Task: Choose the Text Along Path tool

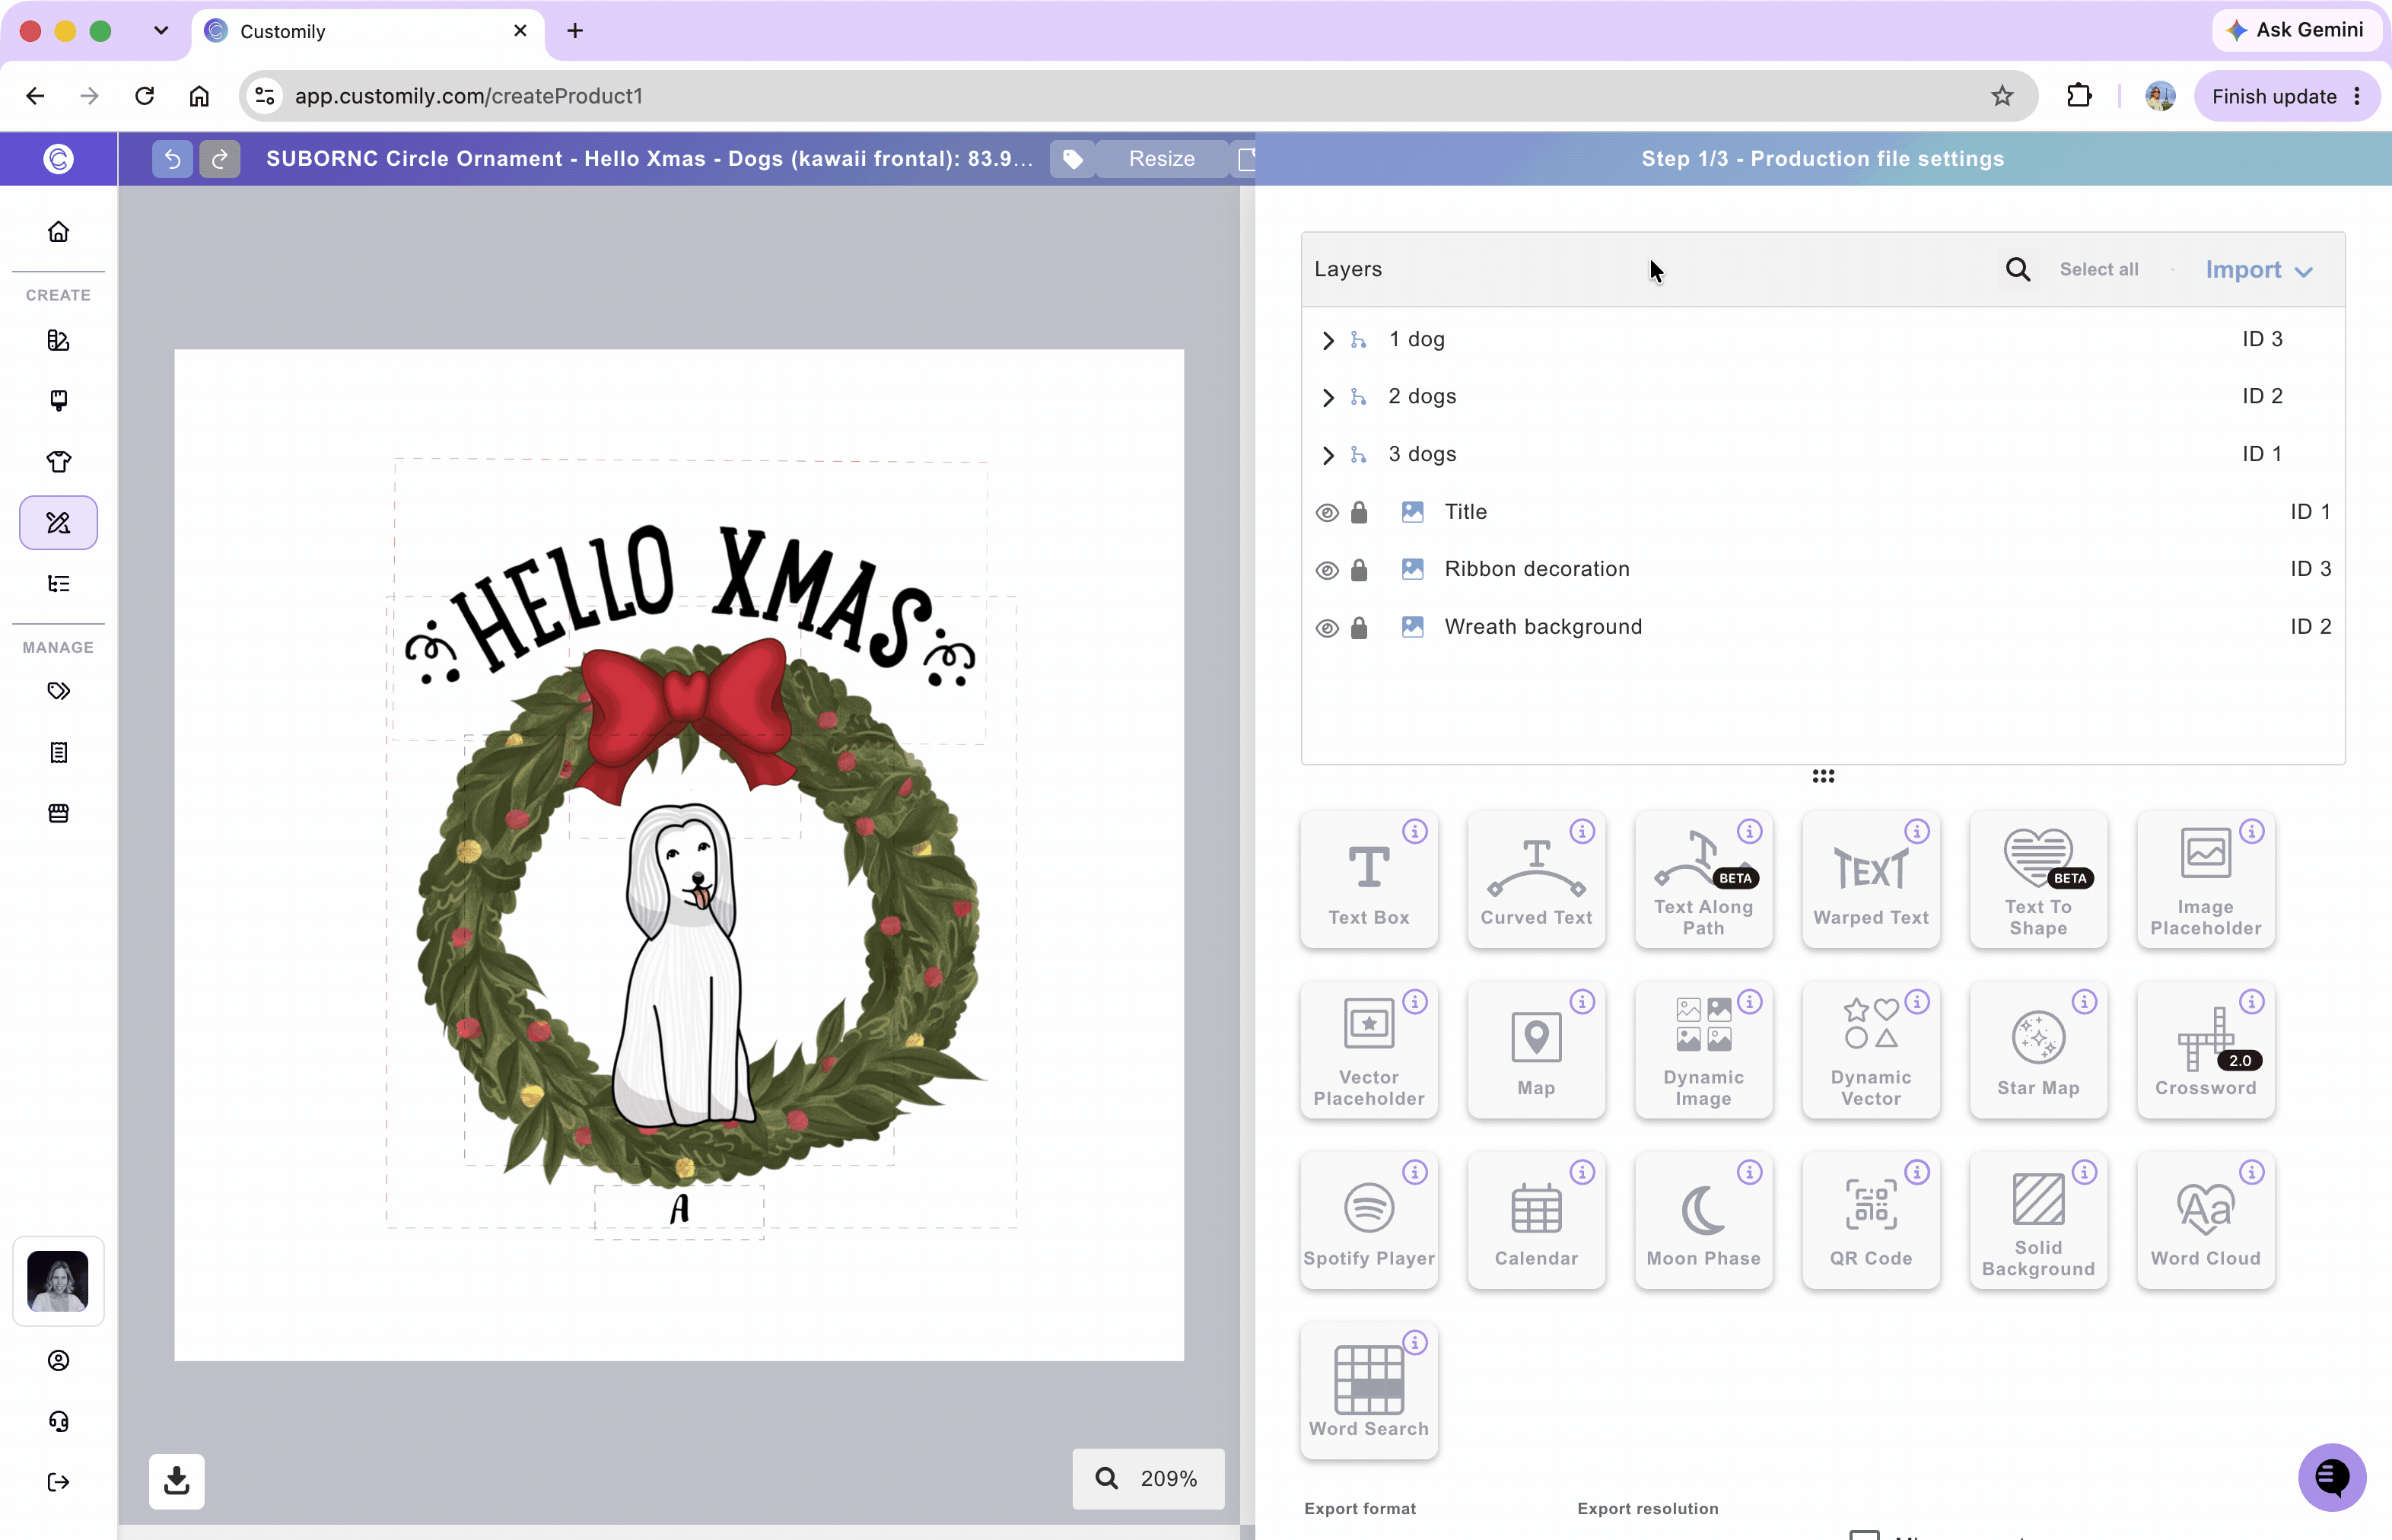Action: [1703, 879]
